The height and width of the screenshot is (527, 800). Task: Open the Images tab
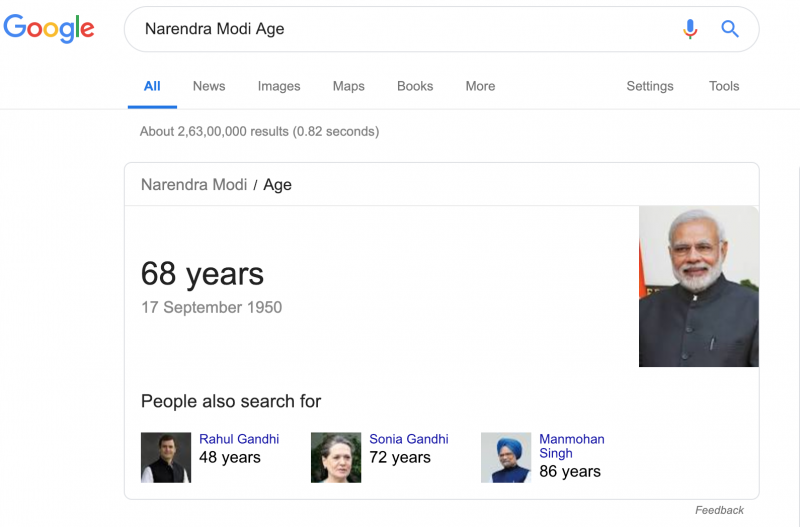pyautogui.click(x=279, y=86)
